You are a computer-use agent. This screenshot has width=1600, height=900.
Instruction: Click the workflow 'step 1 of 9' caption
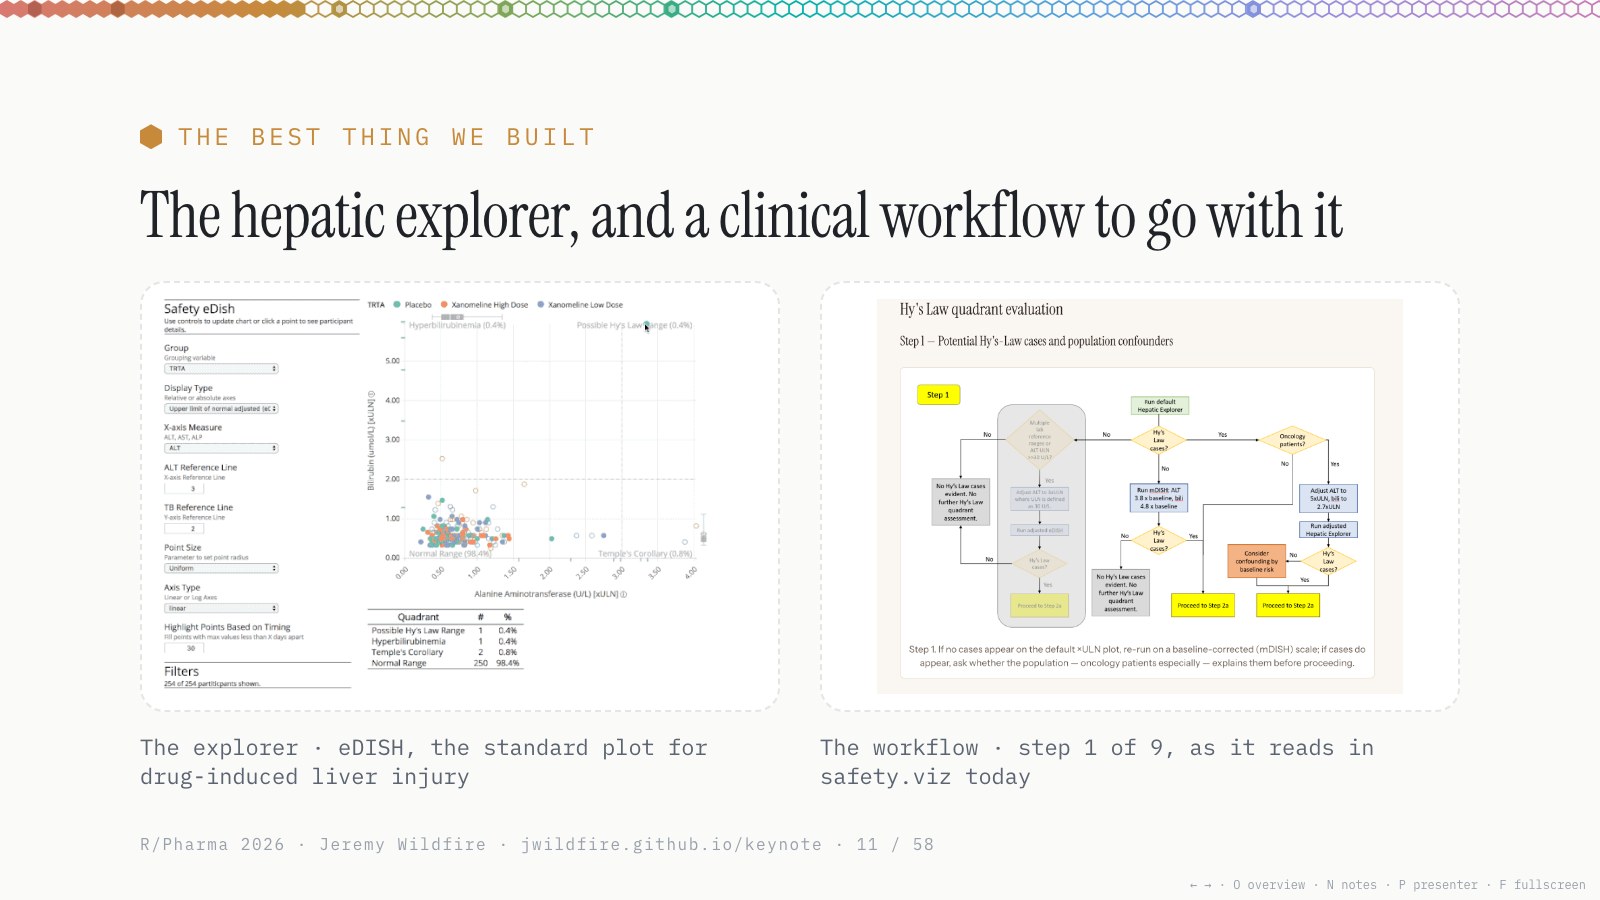[1097, 762]
